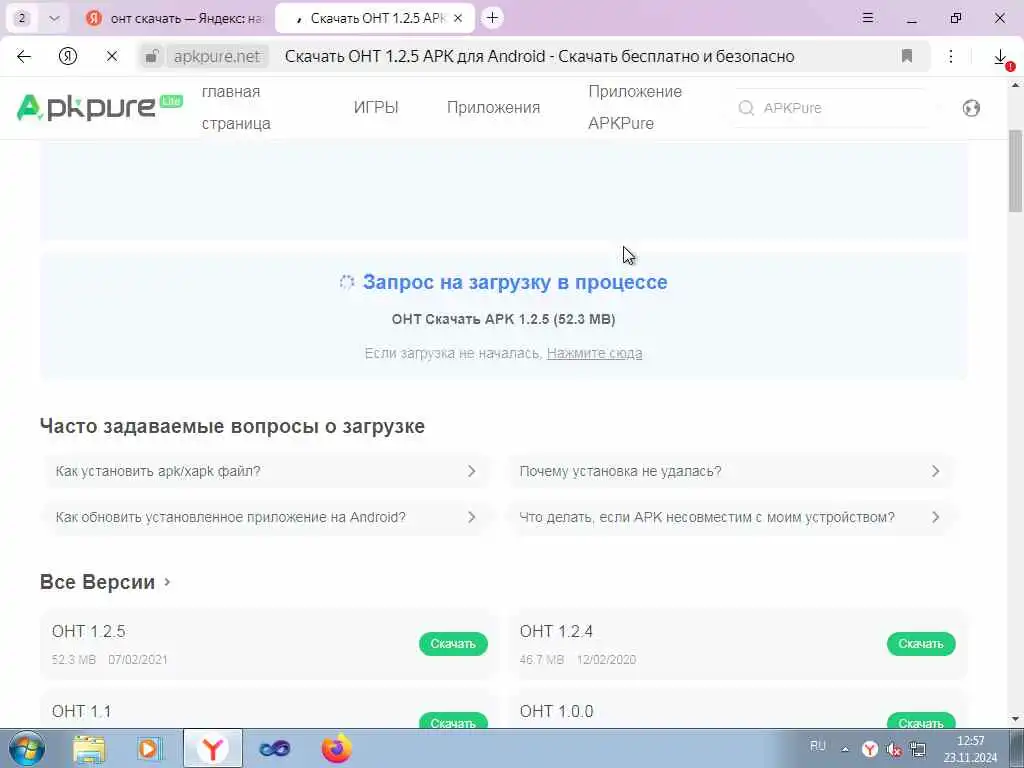Stop page loading with X button
This screenshot has height=768, width=1024.
(112, 57)
